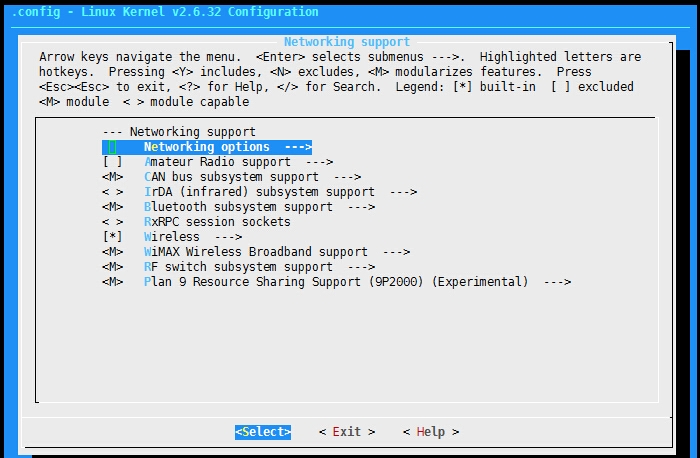
Task: Expand arrow after RF switch subsystem support
Action: [x=361, y=266]
